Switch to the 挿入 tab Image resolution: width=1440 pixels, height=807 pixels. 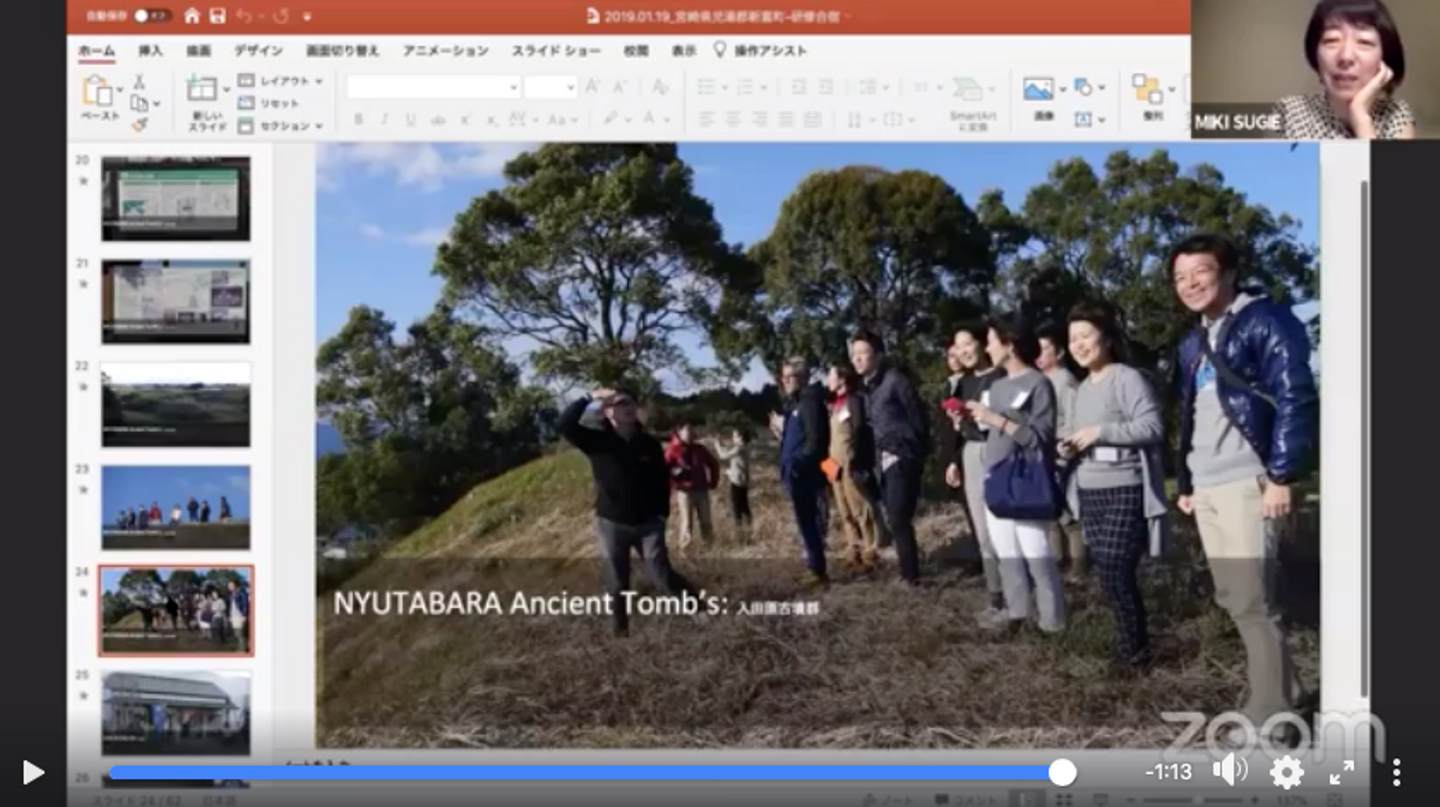tap(150, 51)
